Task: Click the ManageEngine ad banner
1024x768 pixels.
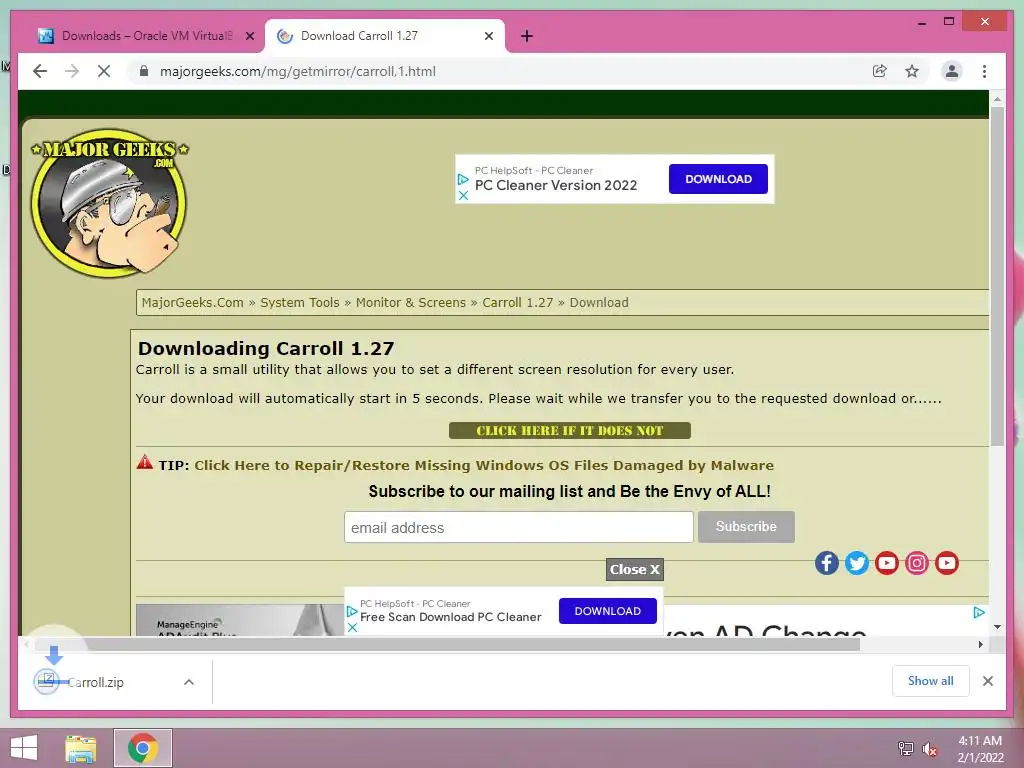Action: (x=240, y=620)
